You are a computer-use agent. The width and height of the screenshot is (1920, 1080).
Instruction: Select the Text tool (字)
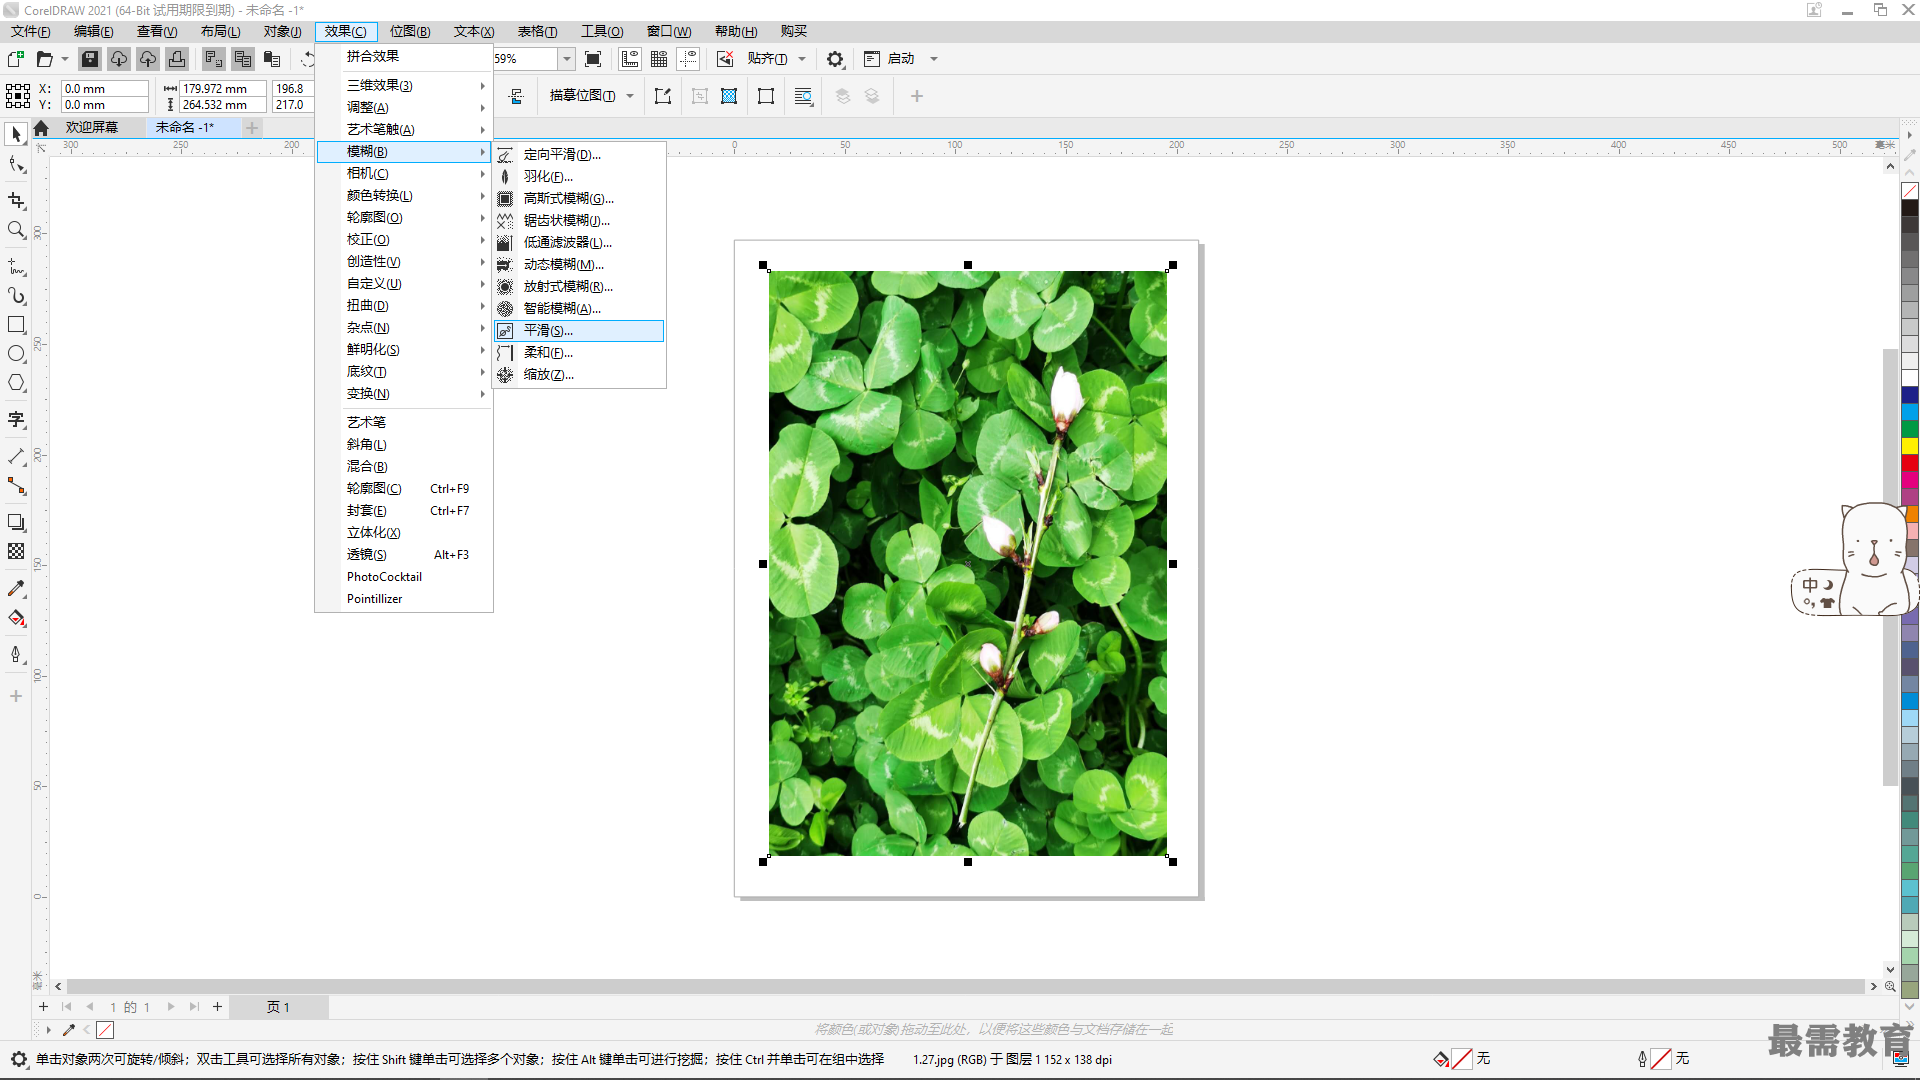16,420
